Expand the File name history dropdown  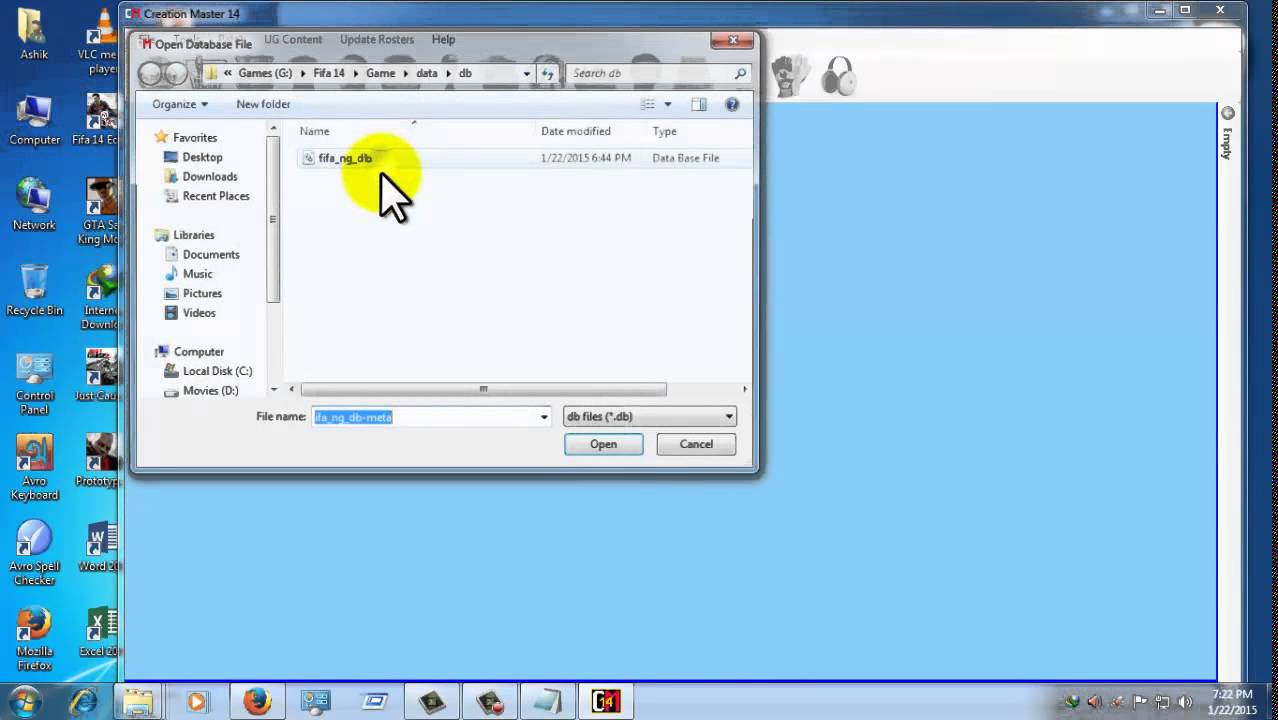tap(544, 417)
